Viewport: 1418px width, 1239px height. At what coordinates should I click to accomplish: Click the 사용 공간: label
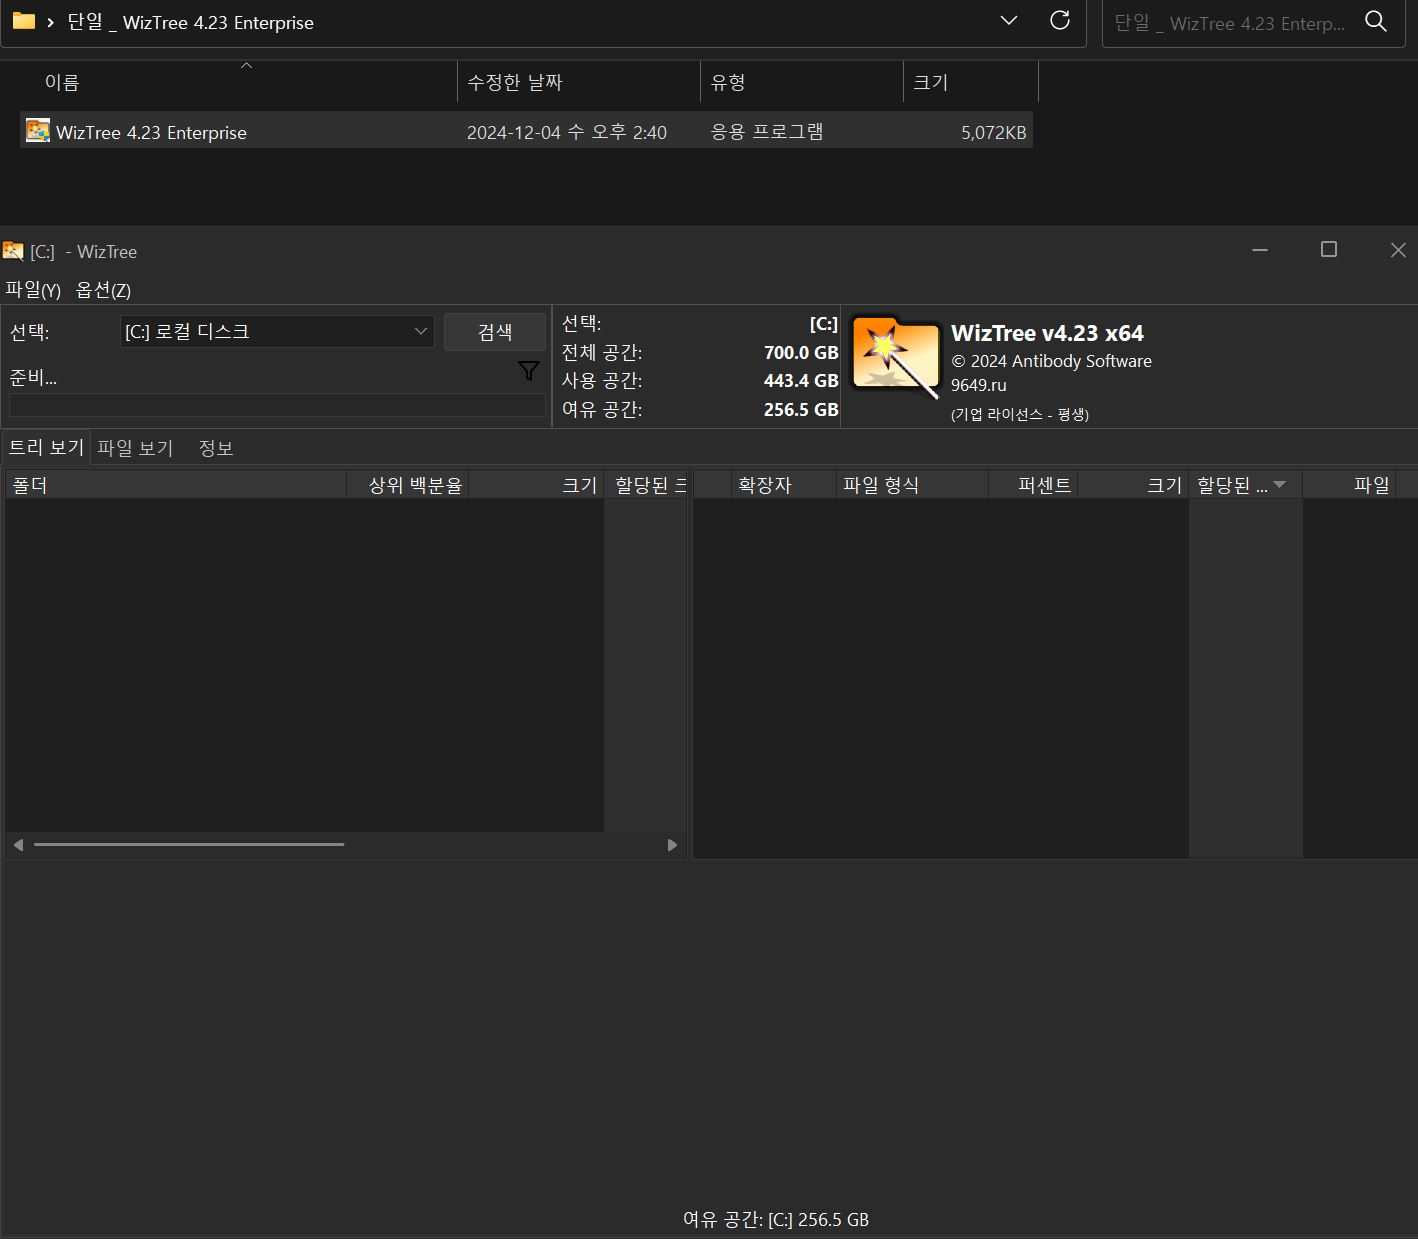tap(602, 380)
